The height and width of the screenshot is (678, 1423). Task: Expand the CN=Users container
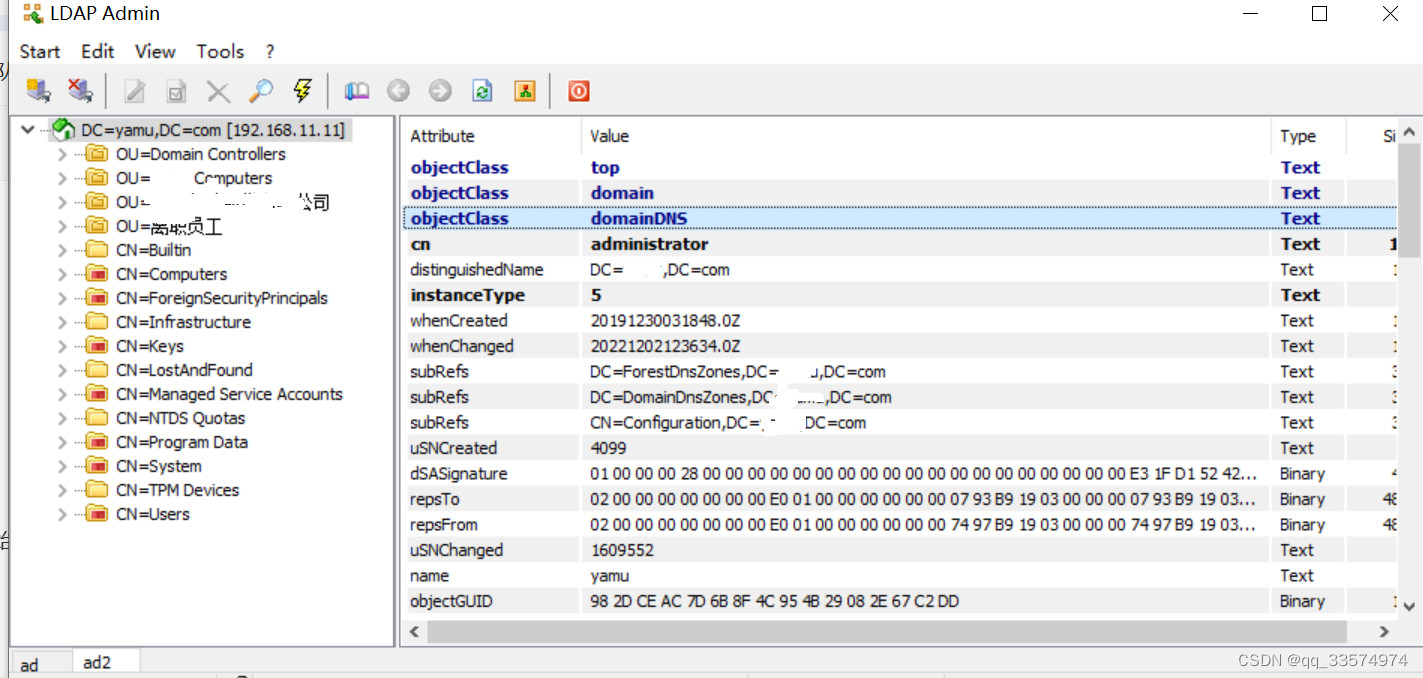coord(60,514)
